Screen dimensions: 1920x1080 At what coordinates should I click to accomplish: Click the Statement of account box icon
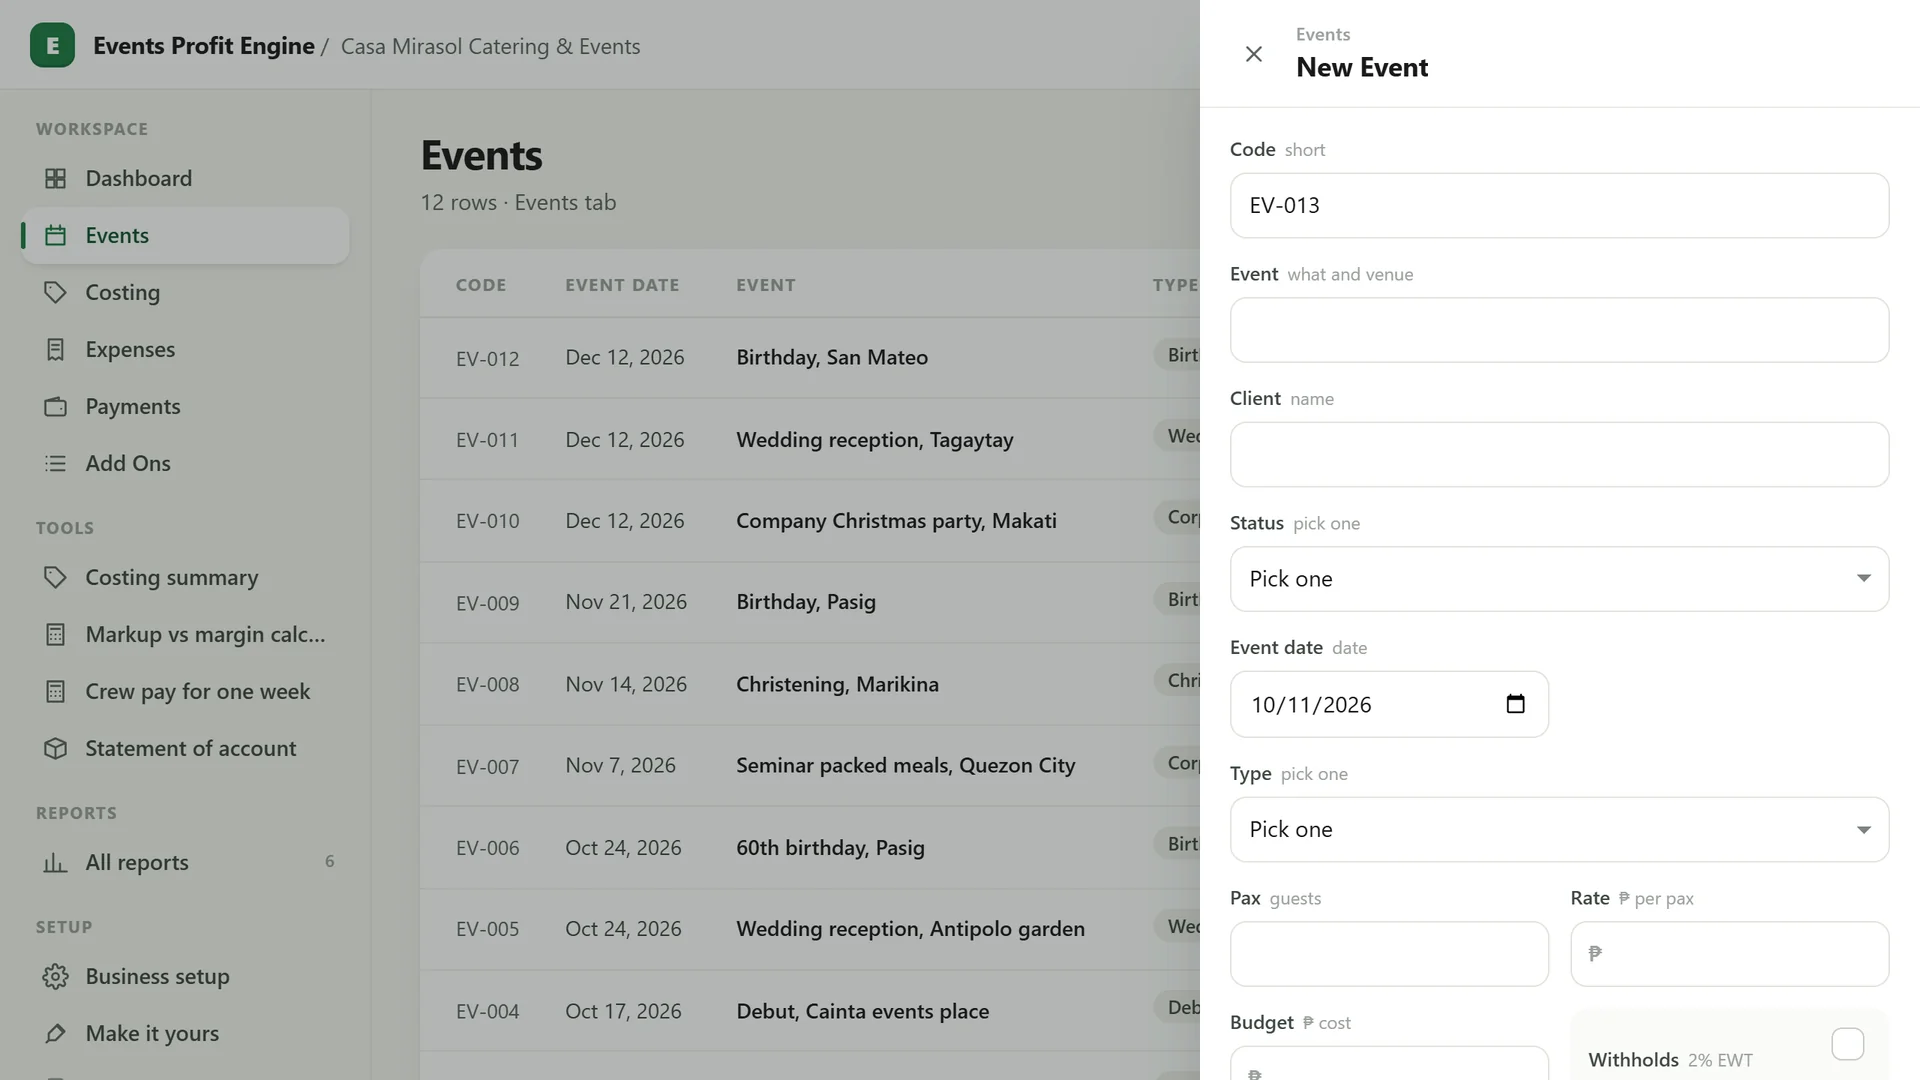click(x=56, y=748)
